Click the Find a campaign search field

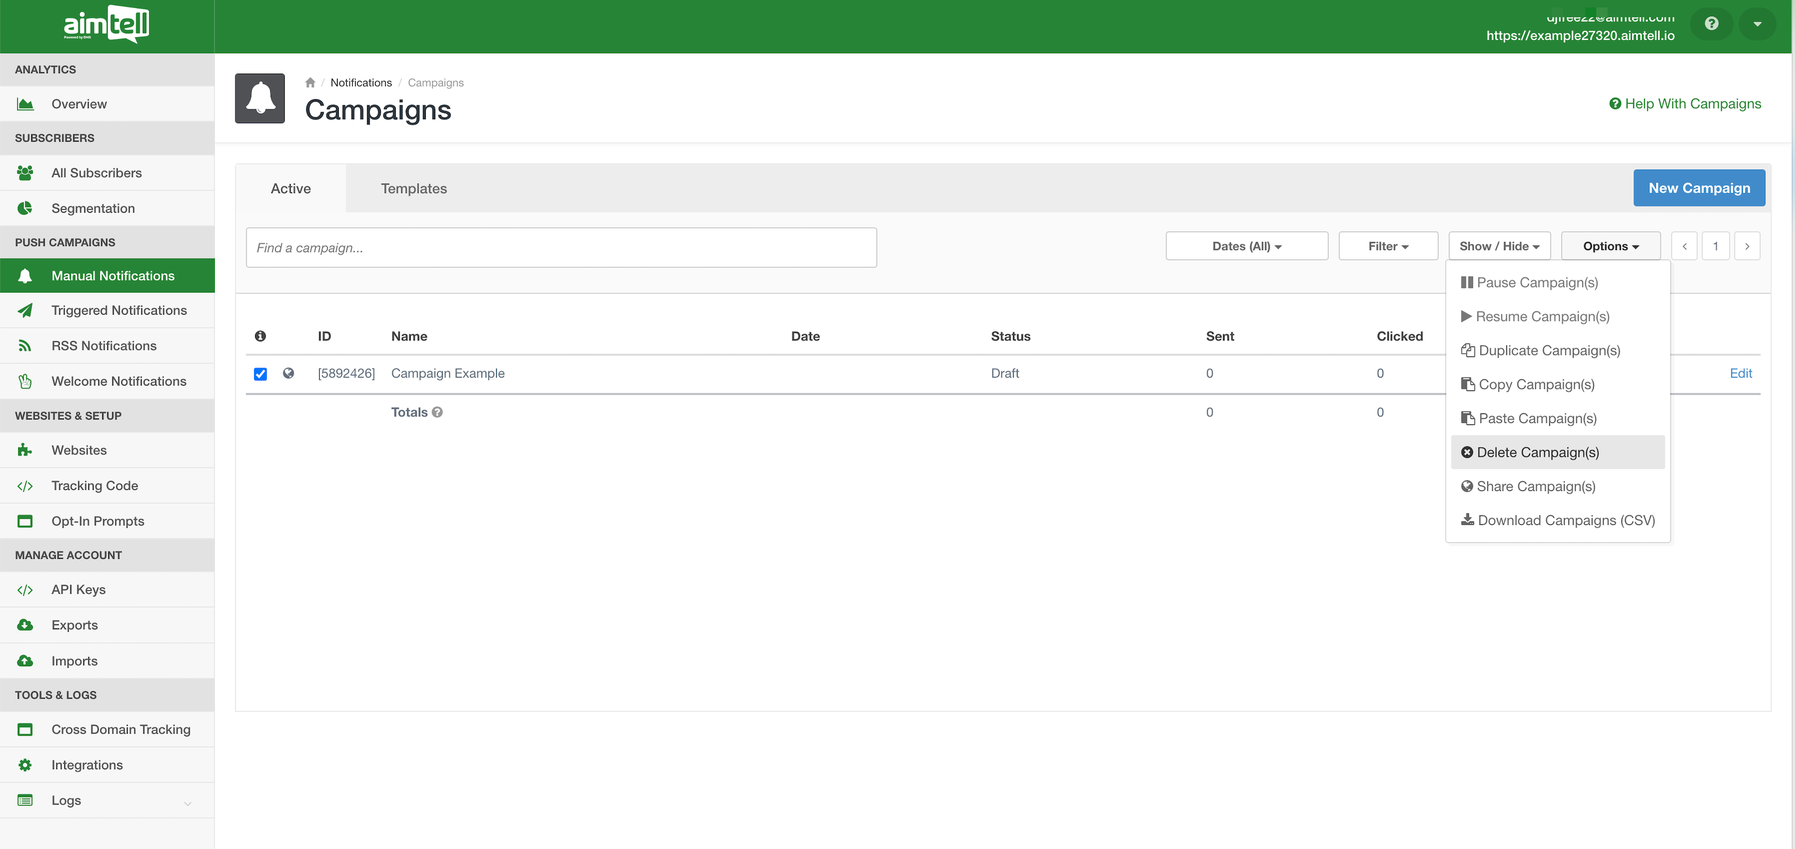pos(561,248)
